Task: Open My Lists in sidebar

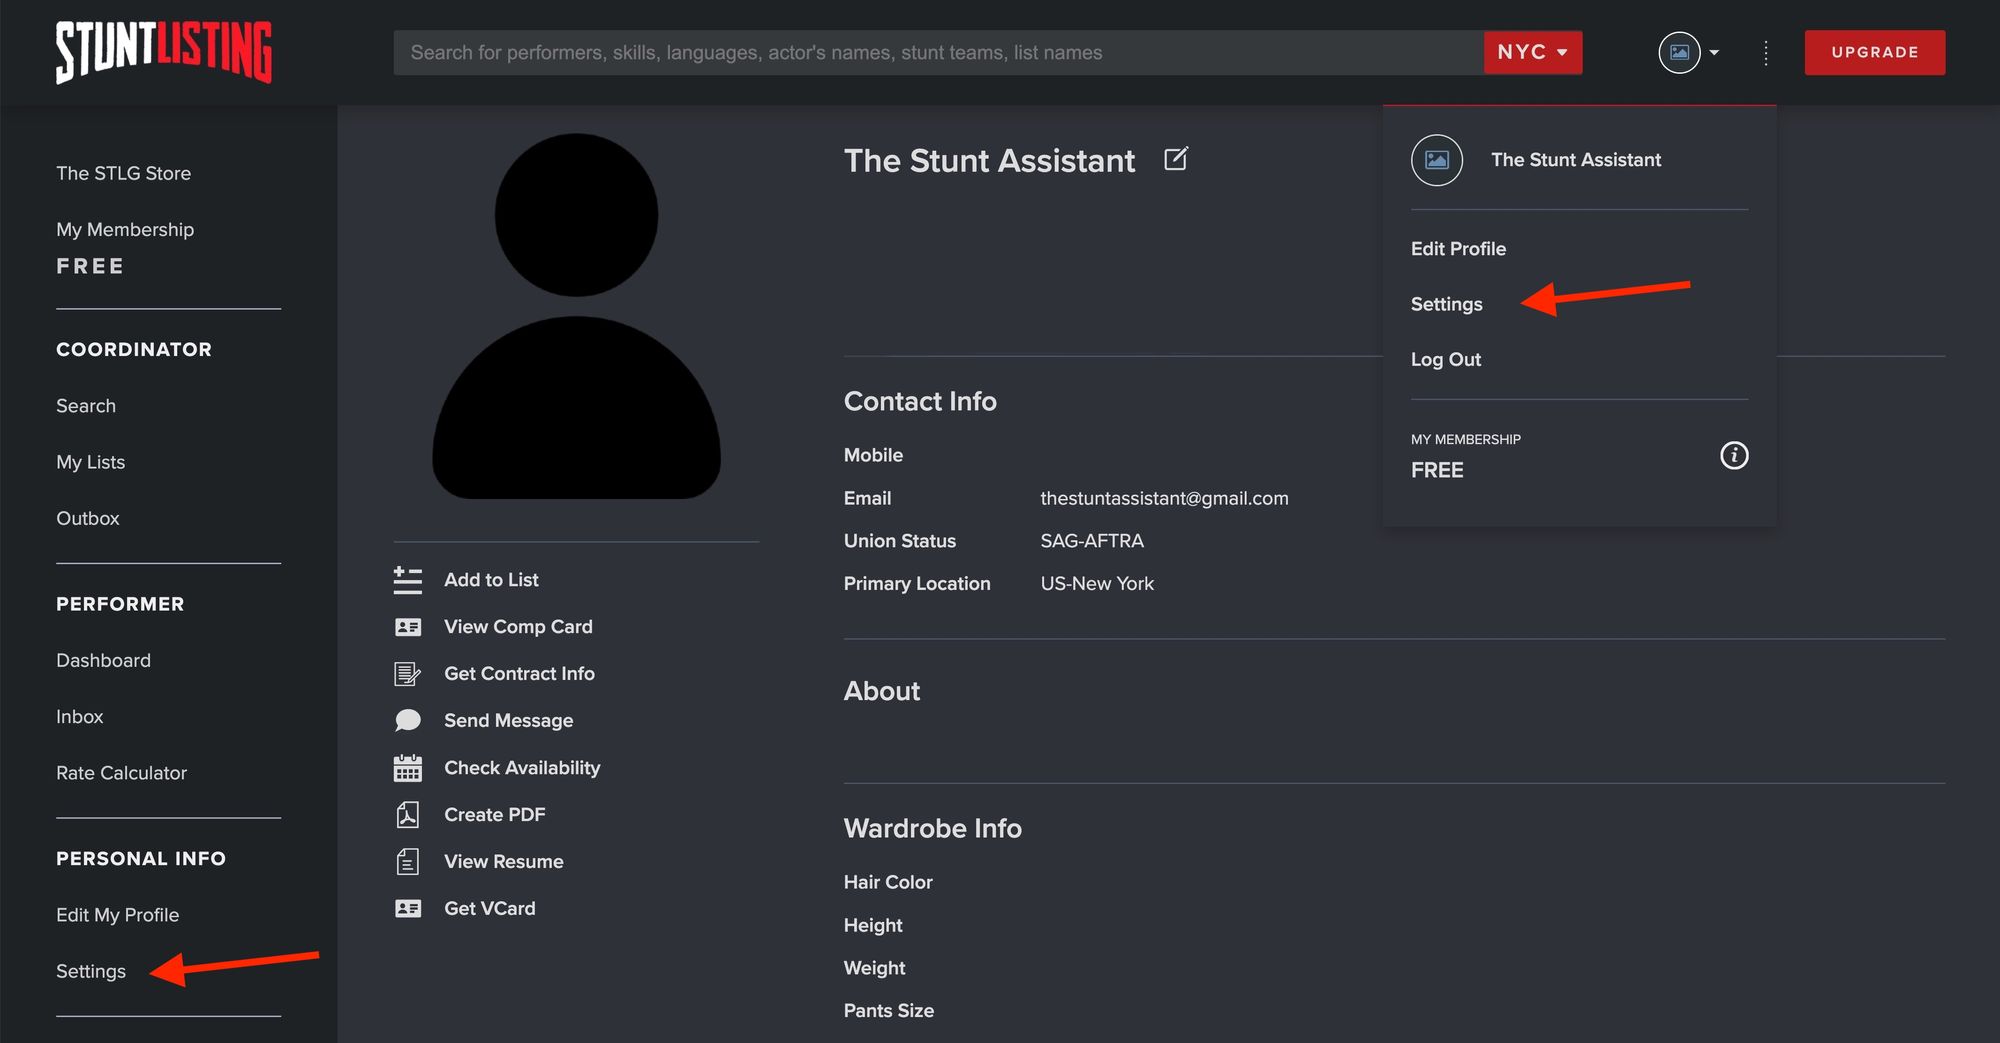Action: (91, 462)
